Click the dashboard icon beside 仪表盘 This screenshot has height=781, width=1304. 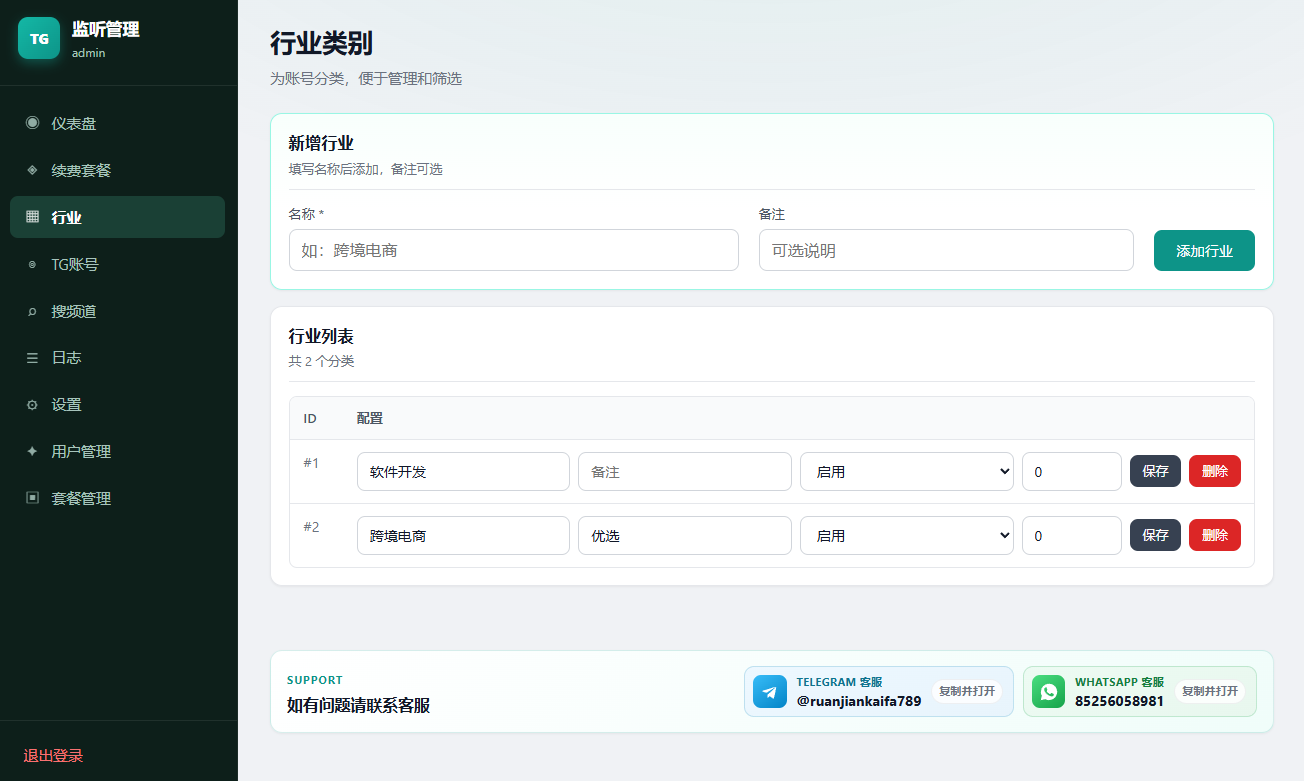[x=32, y=123]
